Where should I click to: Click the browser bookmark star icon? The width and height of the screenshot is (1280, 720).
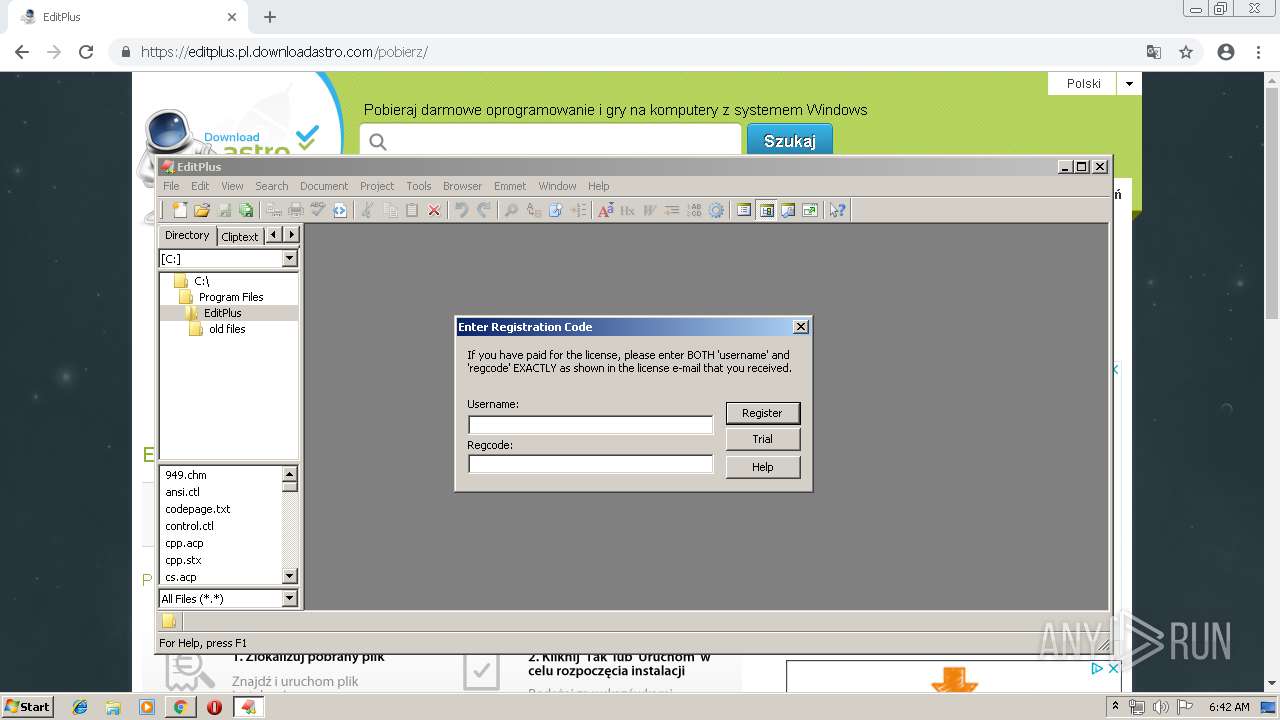click(1186, 52)
